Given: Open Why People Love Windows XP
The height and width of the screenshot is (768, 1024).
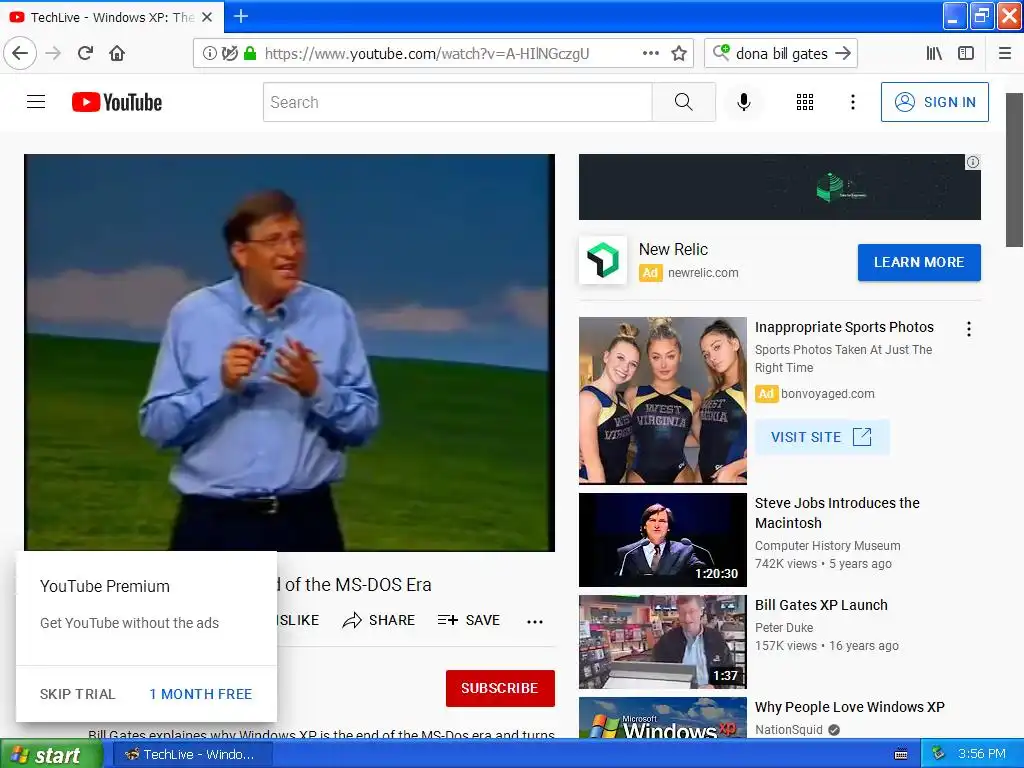Looking at the screenshot, I should [850, 707].
